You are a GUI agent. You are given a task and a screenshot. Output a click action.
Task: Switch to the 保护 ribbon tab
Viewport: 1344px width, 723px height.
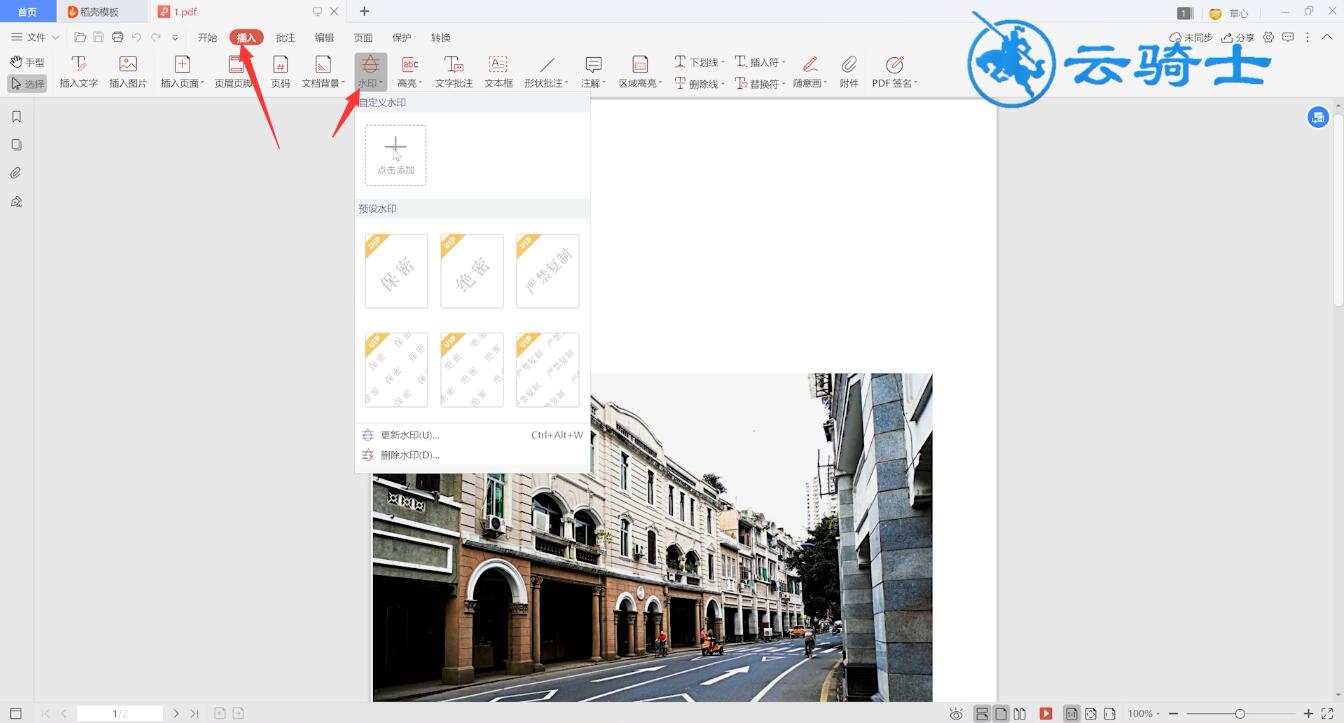[402, 38]
